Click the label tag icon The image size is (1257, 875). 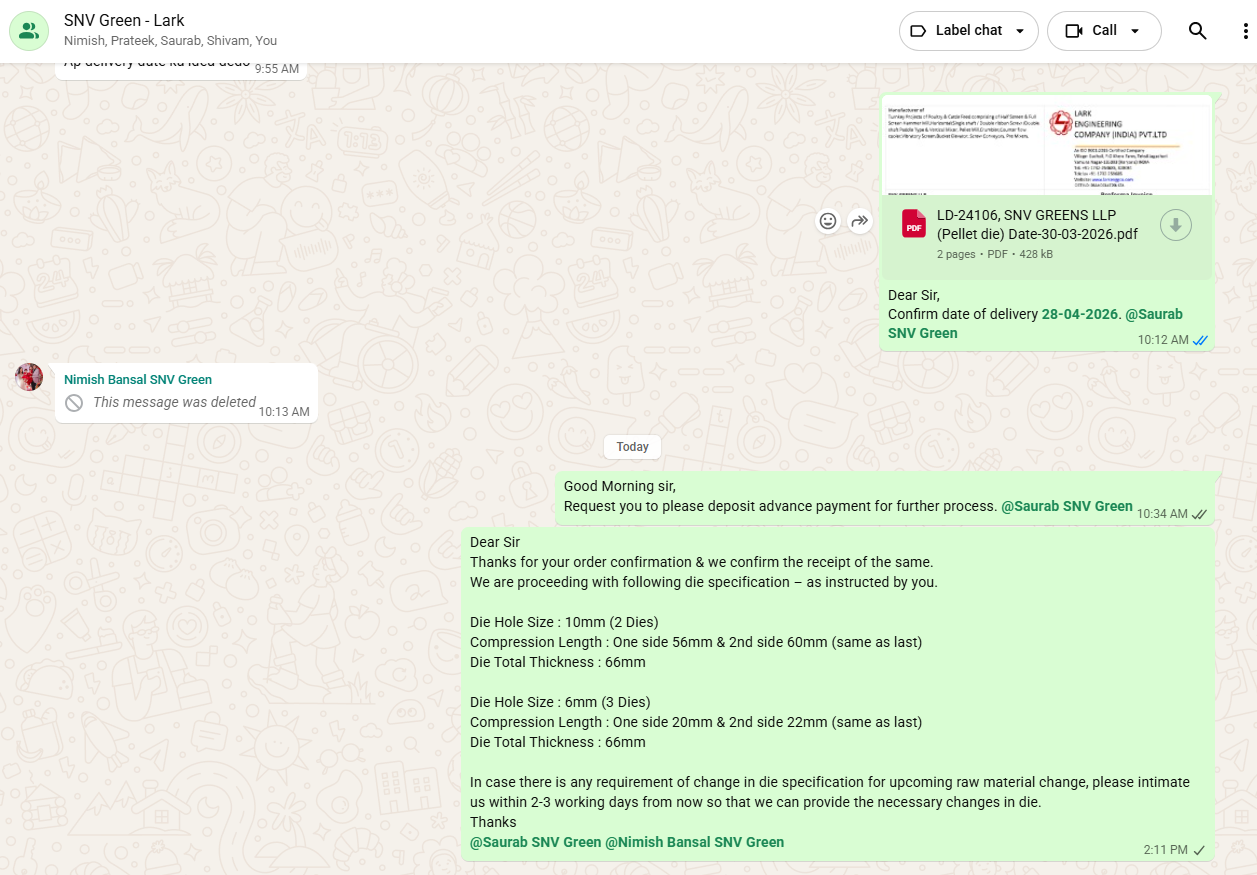918,31
